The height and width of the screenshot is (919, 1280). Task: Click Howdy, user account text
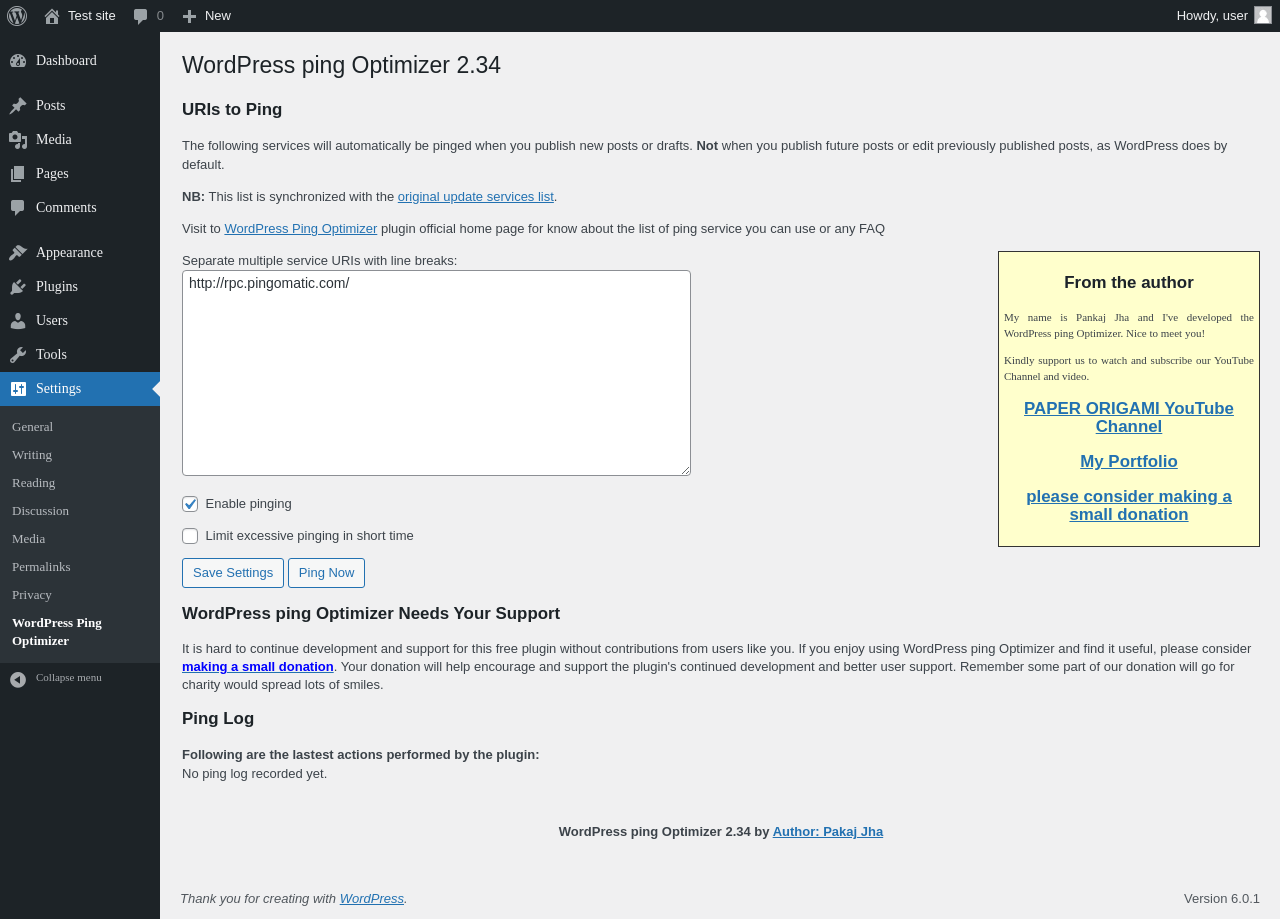coord(1212,16)
